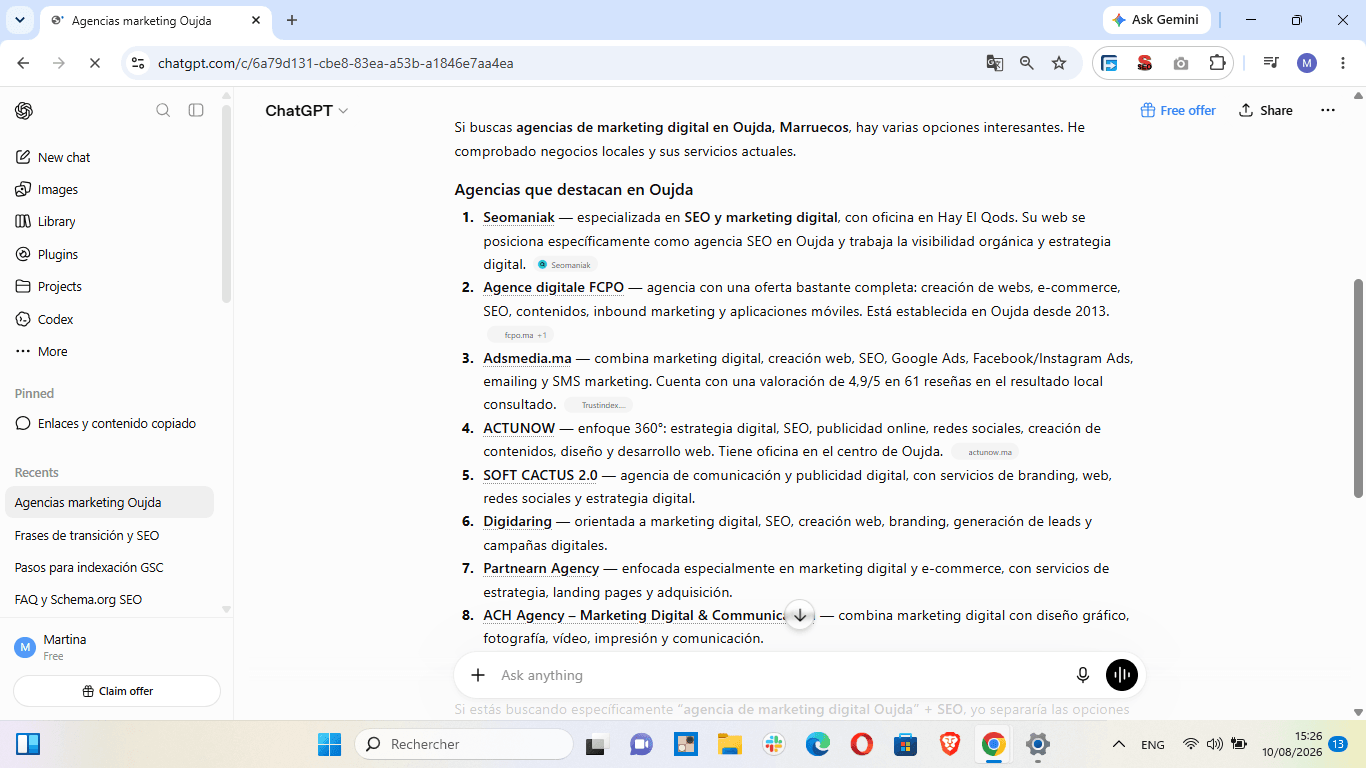Click the microphone dictation icon
The image size is (1366, 768).
1082,675
